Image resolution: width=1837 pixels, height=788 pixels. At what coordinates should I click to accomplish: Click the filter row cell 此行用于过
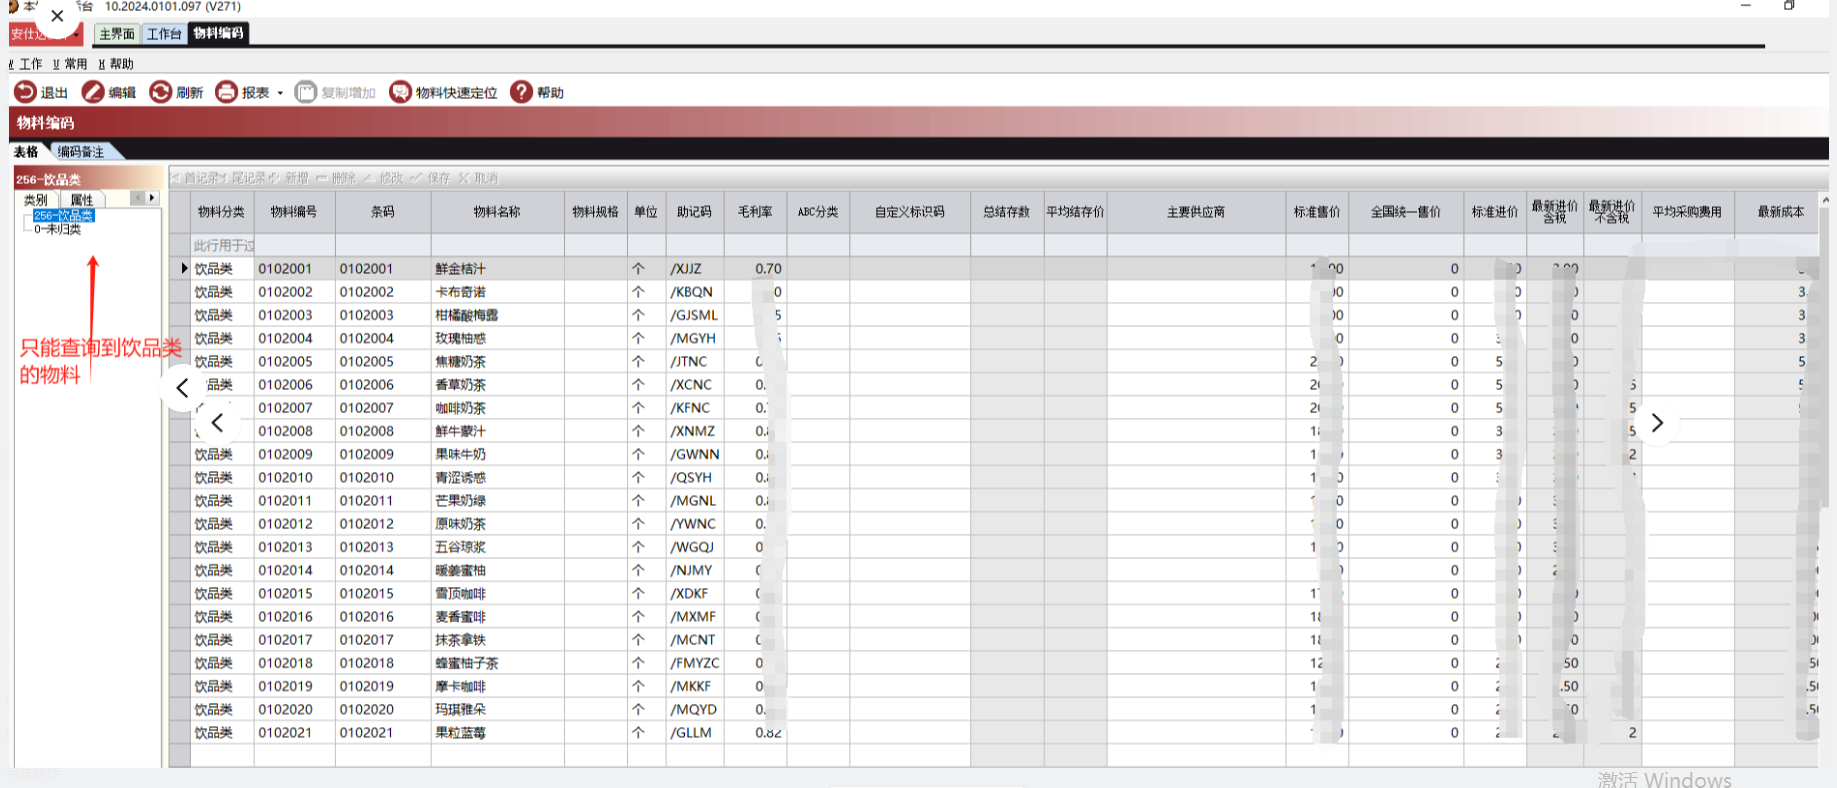222,246
